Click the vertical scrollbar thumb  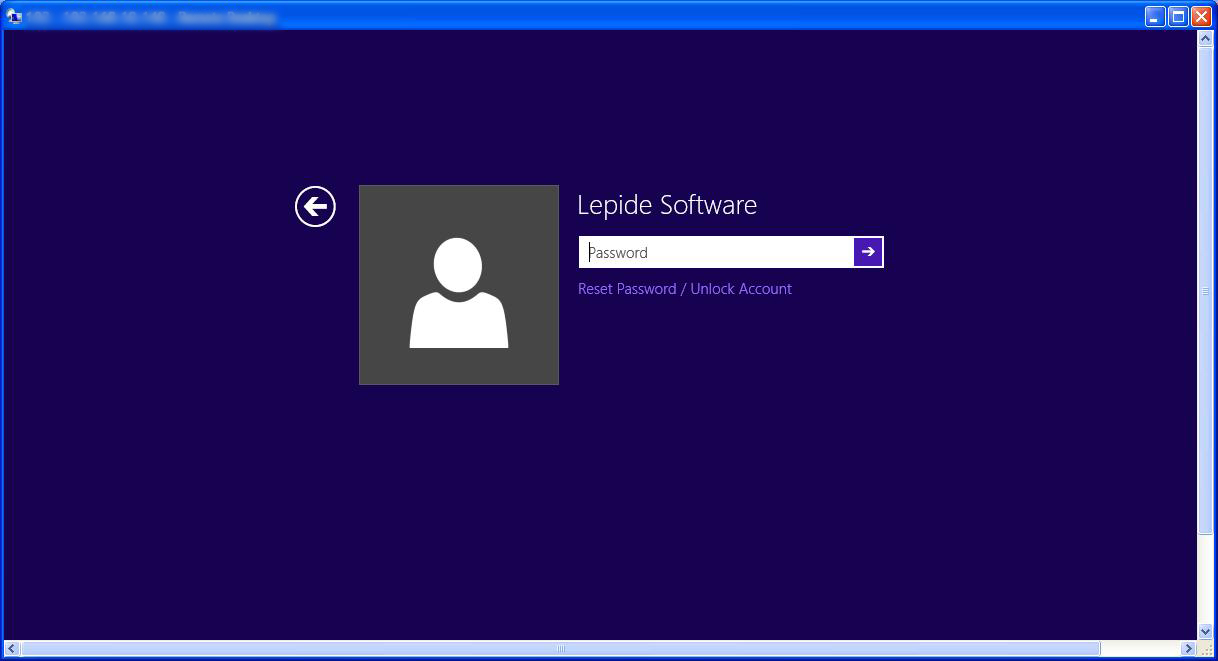coord(1205,290)
